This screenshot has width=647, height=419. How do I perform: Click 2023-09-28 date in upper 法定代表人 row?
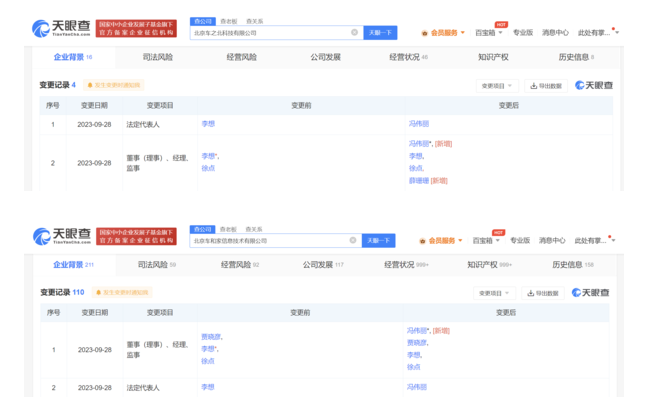tap(94, 125)
